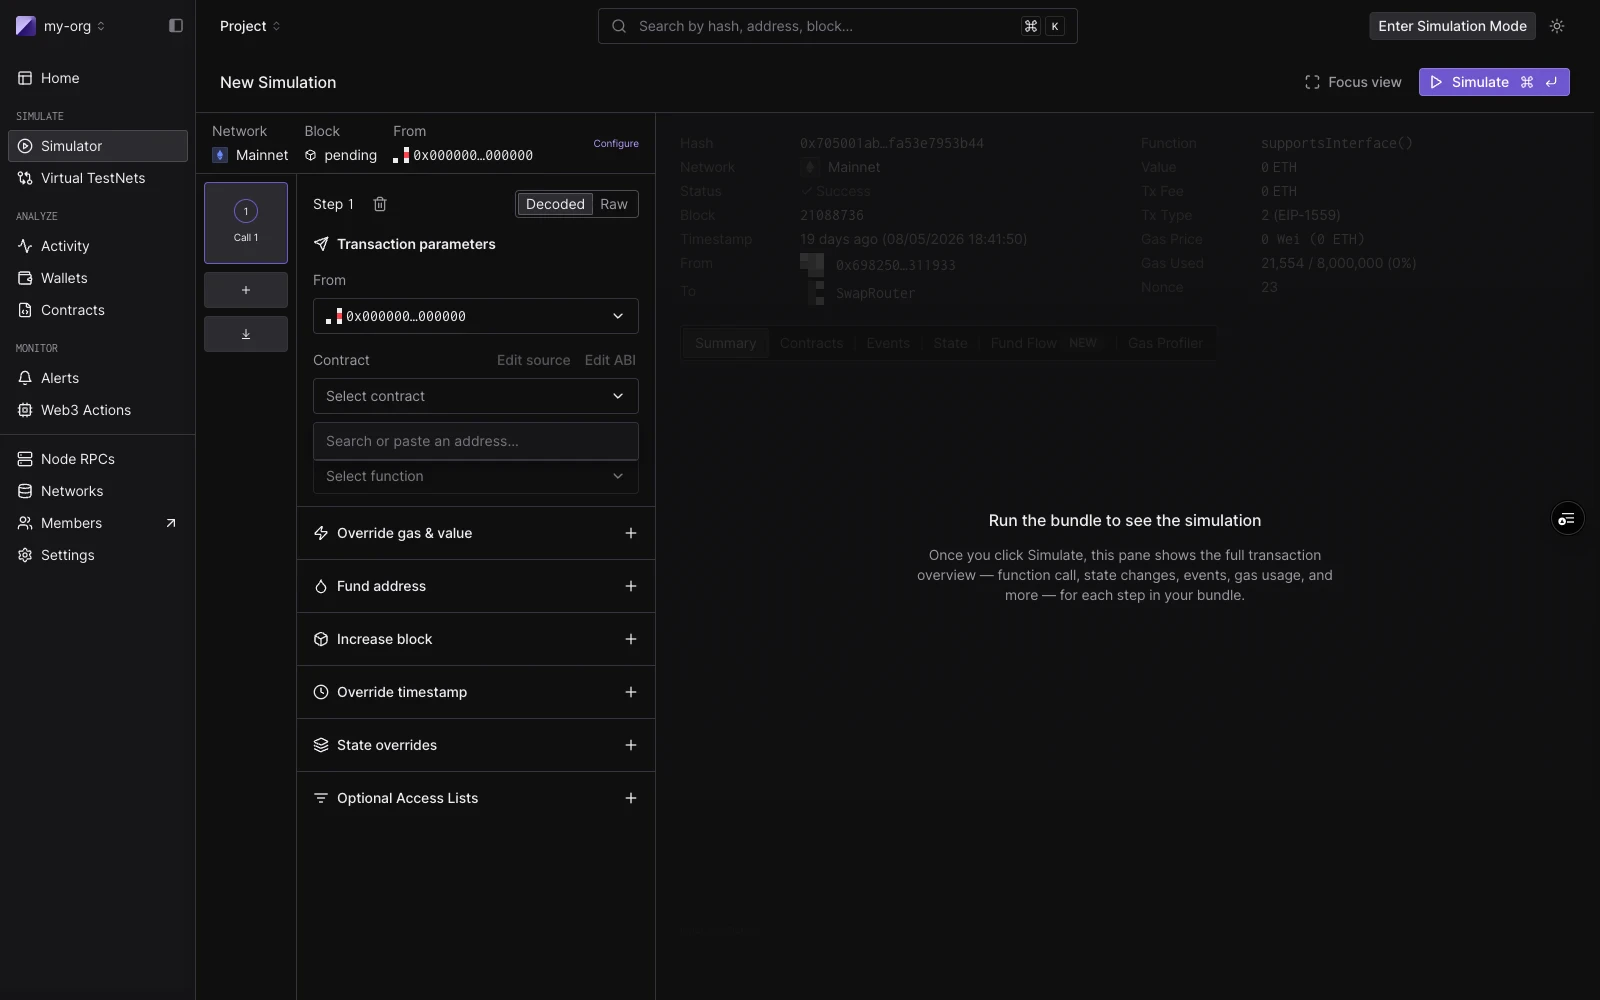The image size is (1600, 1000).
Task: Import step with download arrow button
Action: pos(246,334)
